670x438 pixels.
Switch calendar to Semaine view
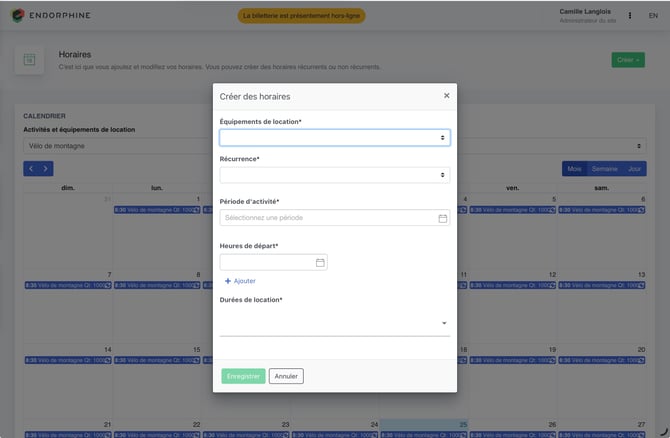tap(604, 169)
